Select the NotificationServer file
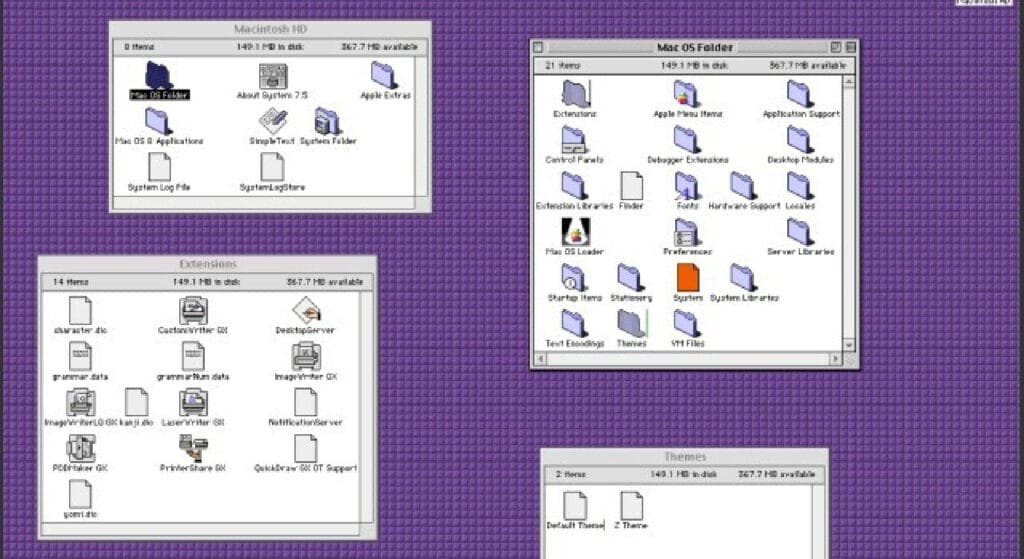 [306, 403]
